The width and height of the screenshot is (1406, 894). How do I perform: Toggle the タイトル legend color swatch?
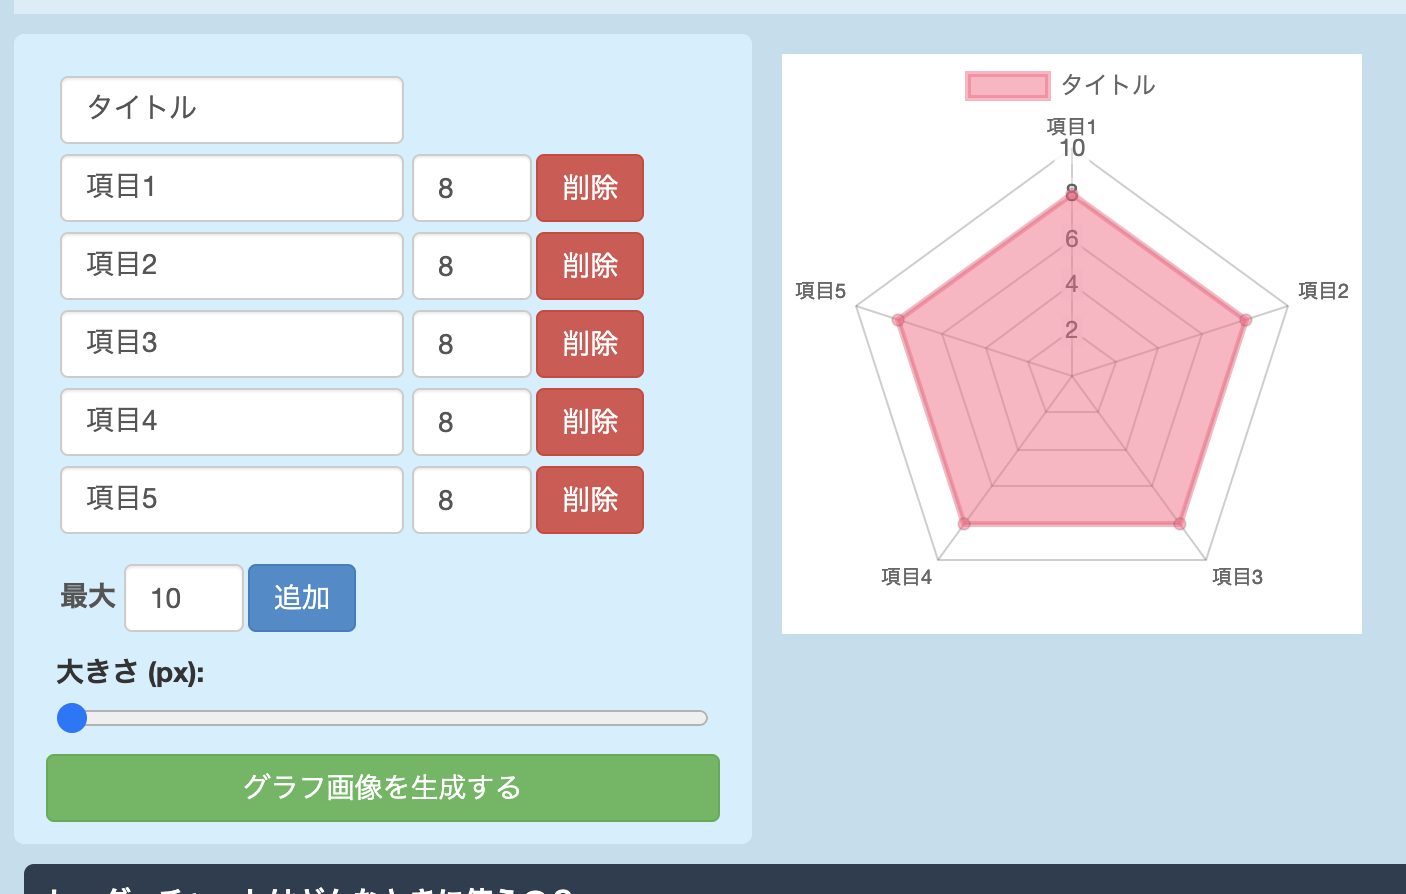tap(1007, 86)
